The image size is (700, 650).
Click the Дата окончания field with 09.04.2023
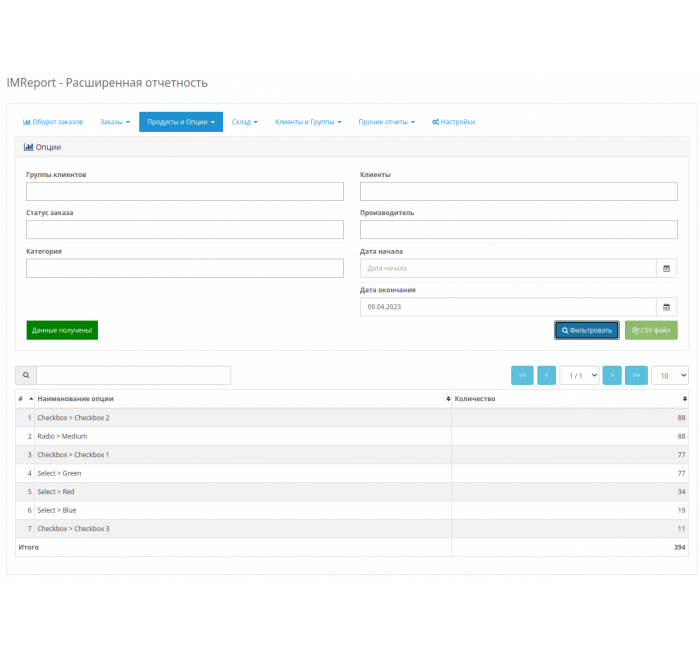click(x=508, y=307)
